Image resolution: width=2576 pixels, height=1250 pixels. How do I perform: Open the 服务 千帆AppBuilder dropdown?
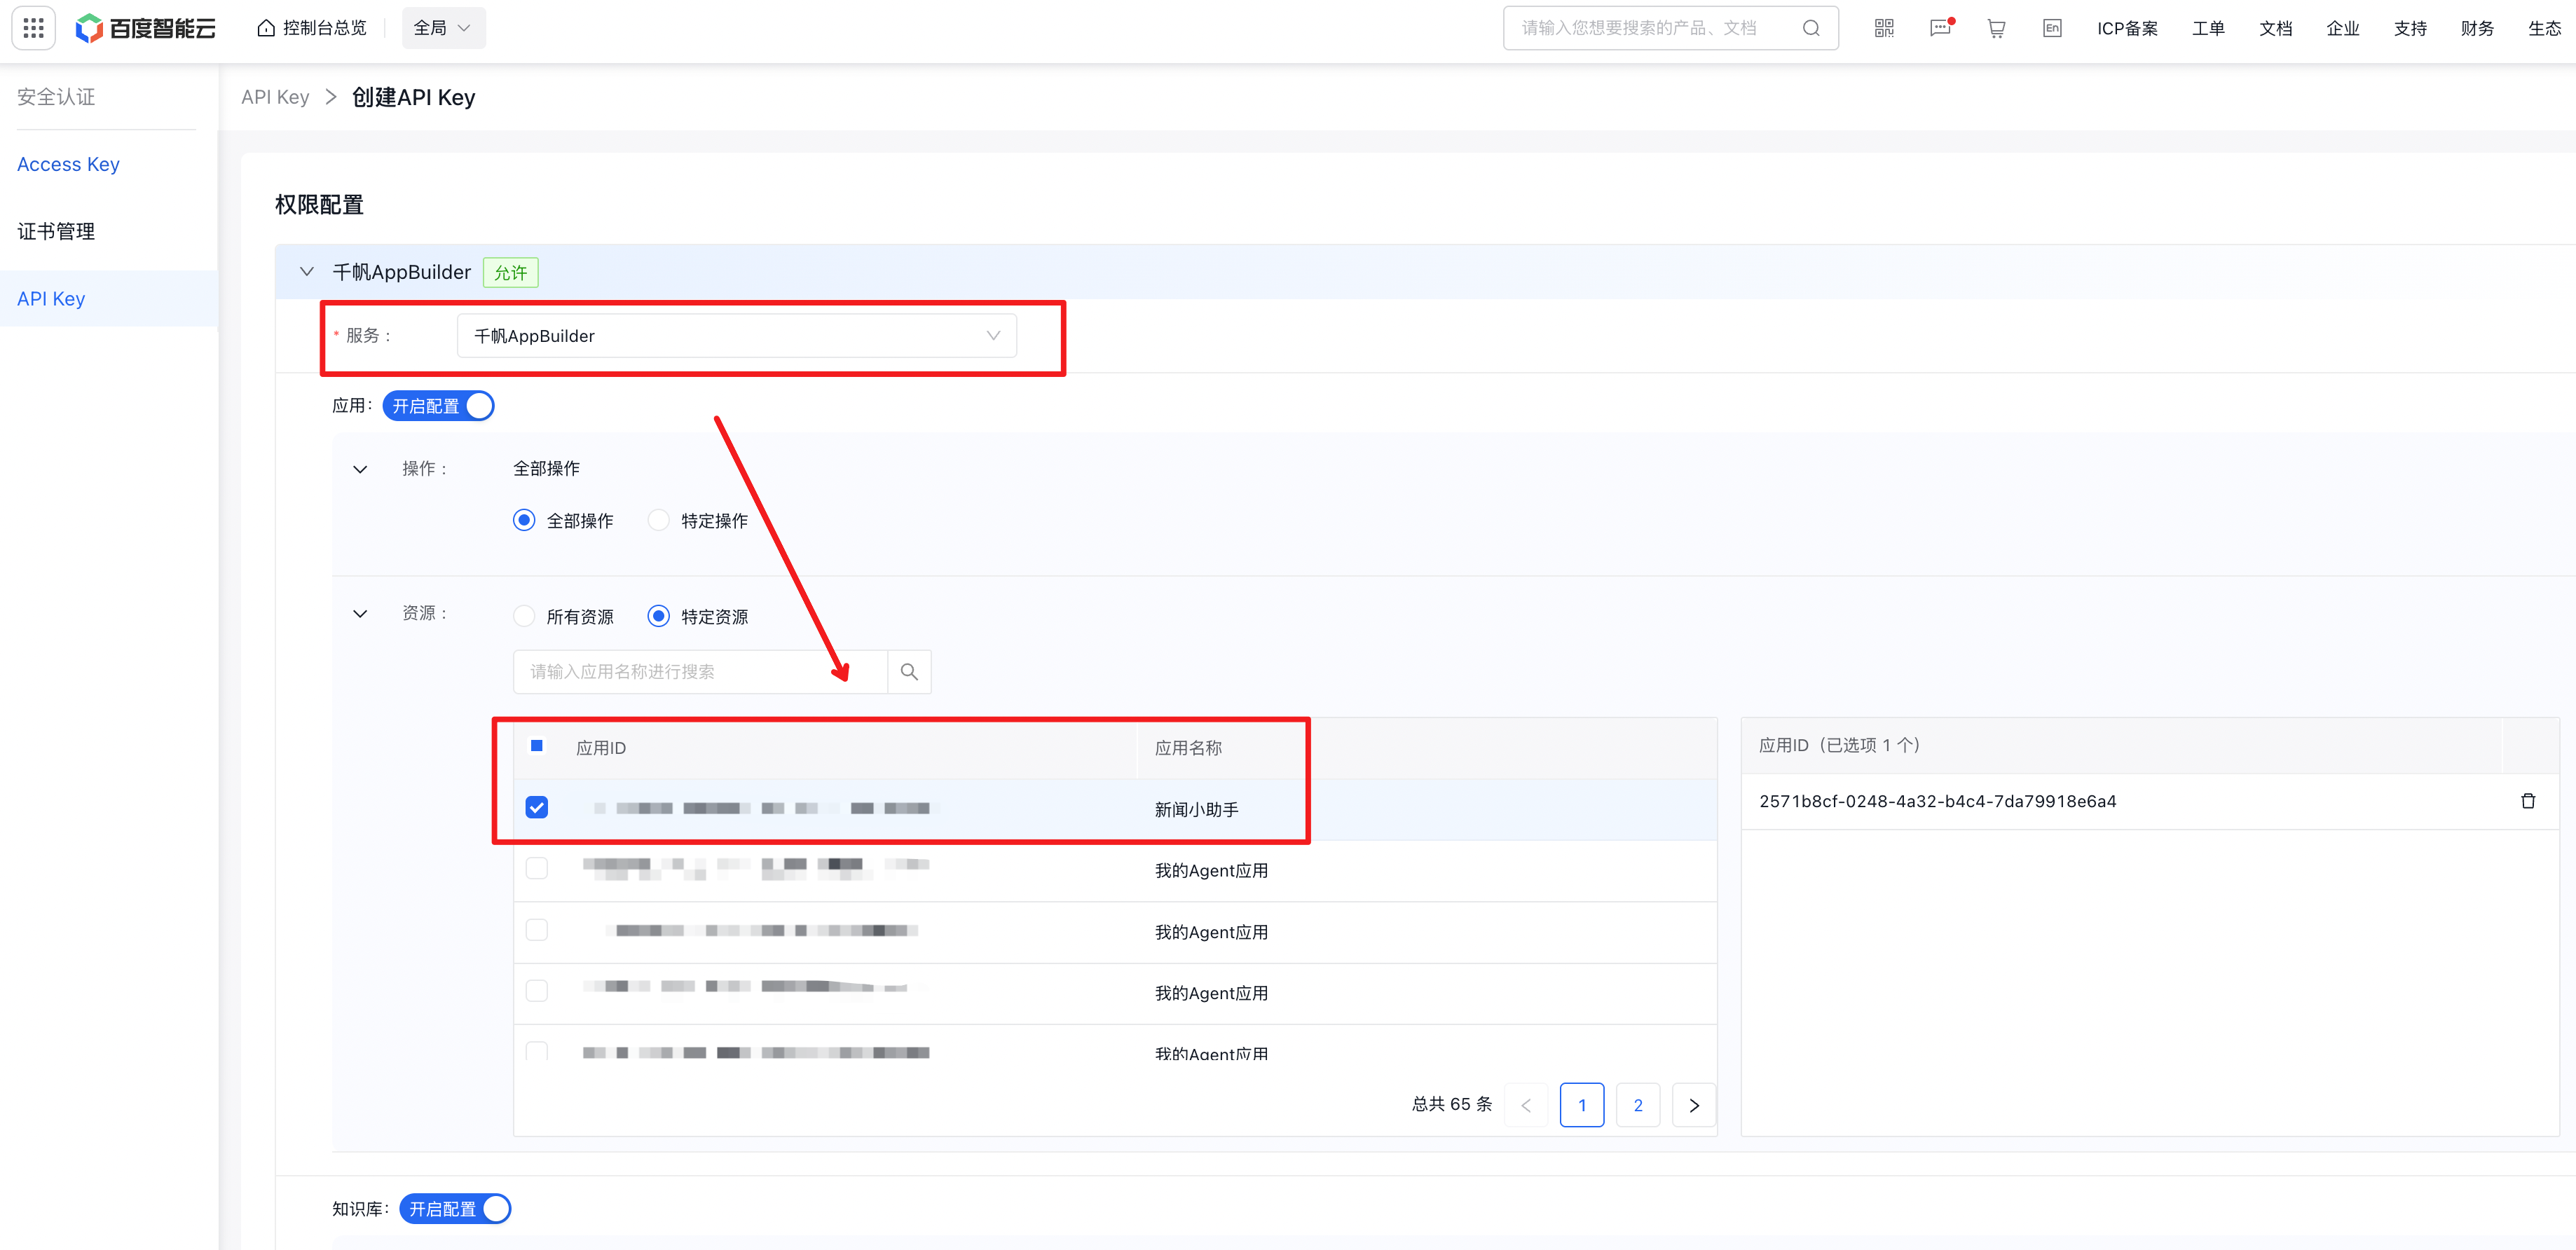[x=737, y=335]
